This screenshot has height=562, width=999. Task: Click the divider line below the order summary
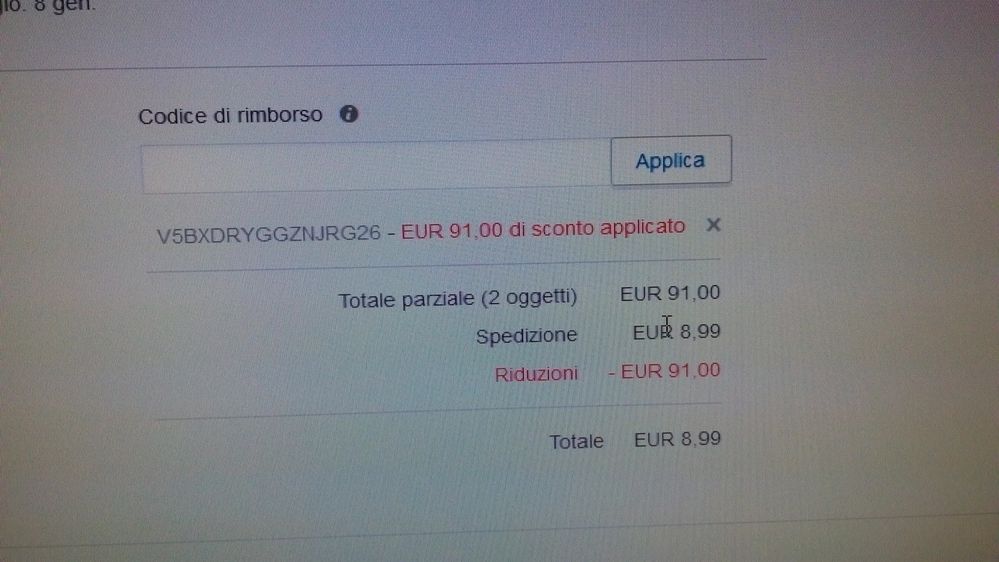point(500,530)
